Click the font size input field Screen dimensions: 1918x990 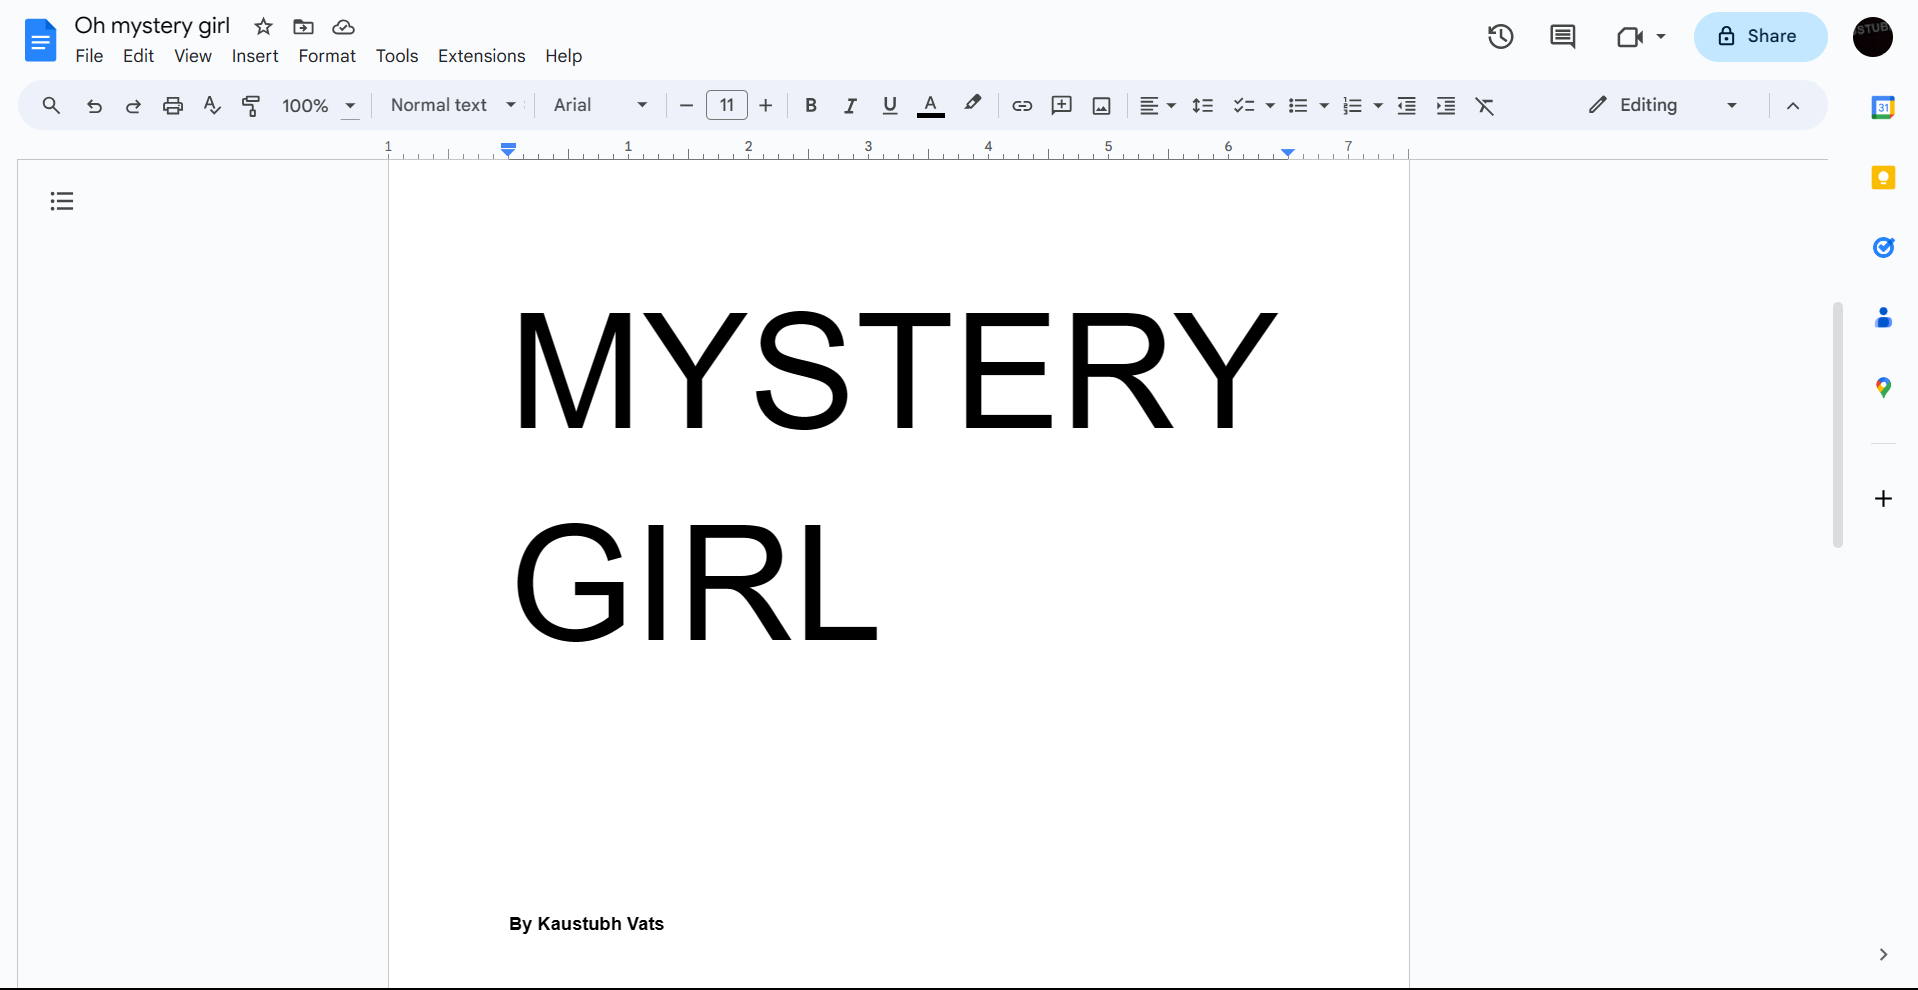tap(727, 105)
